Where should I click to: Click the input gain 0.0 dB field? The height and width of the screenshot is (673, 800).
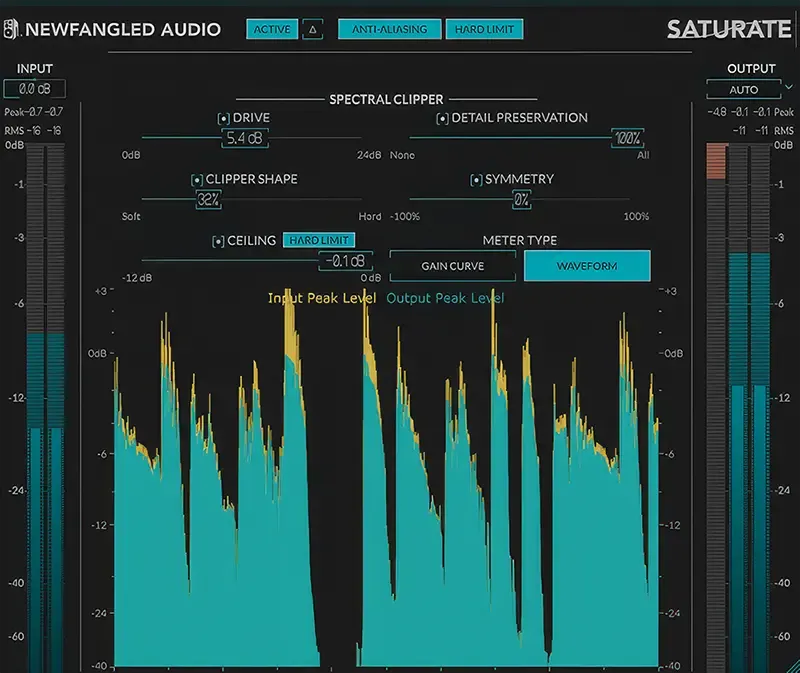click(x=35, y=89)
